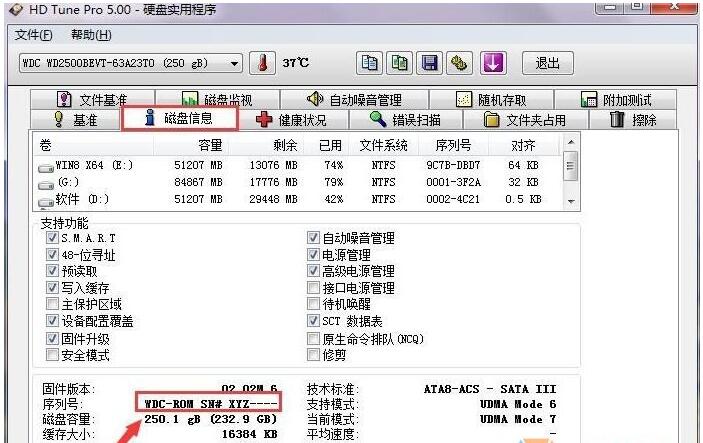Toggle the 高级电源管理 checkbox
The height and width of the screenshot is (443, 703).
[313, 271]
